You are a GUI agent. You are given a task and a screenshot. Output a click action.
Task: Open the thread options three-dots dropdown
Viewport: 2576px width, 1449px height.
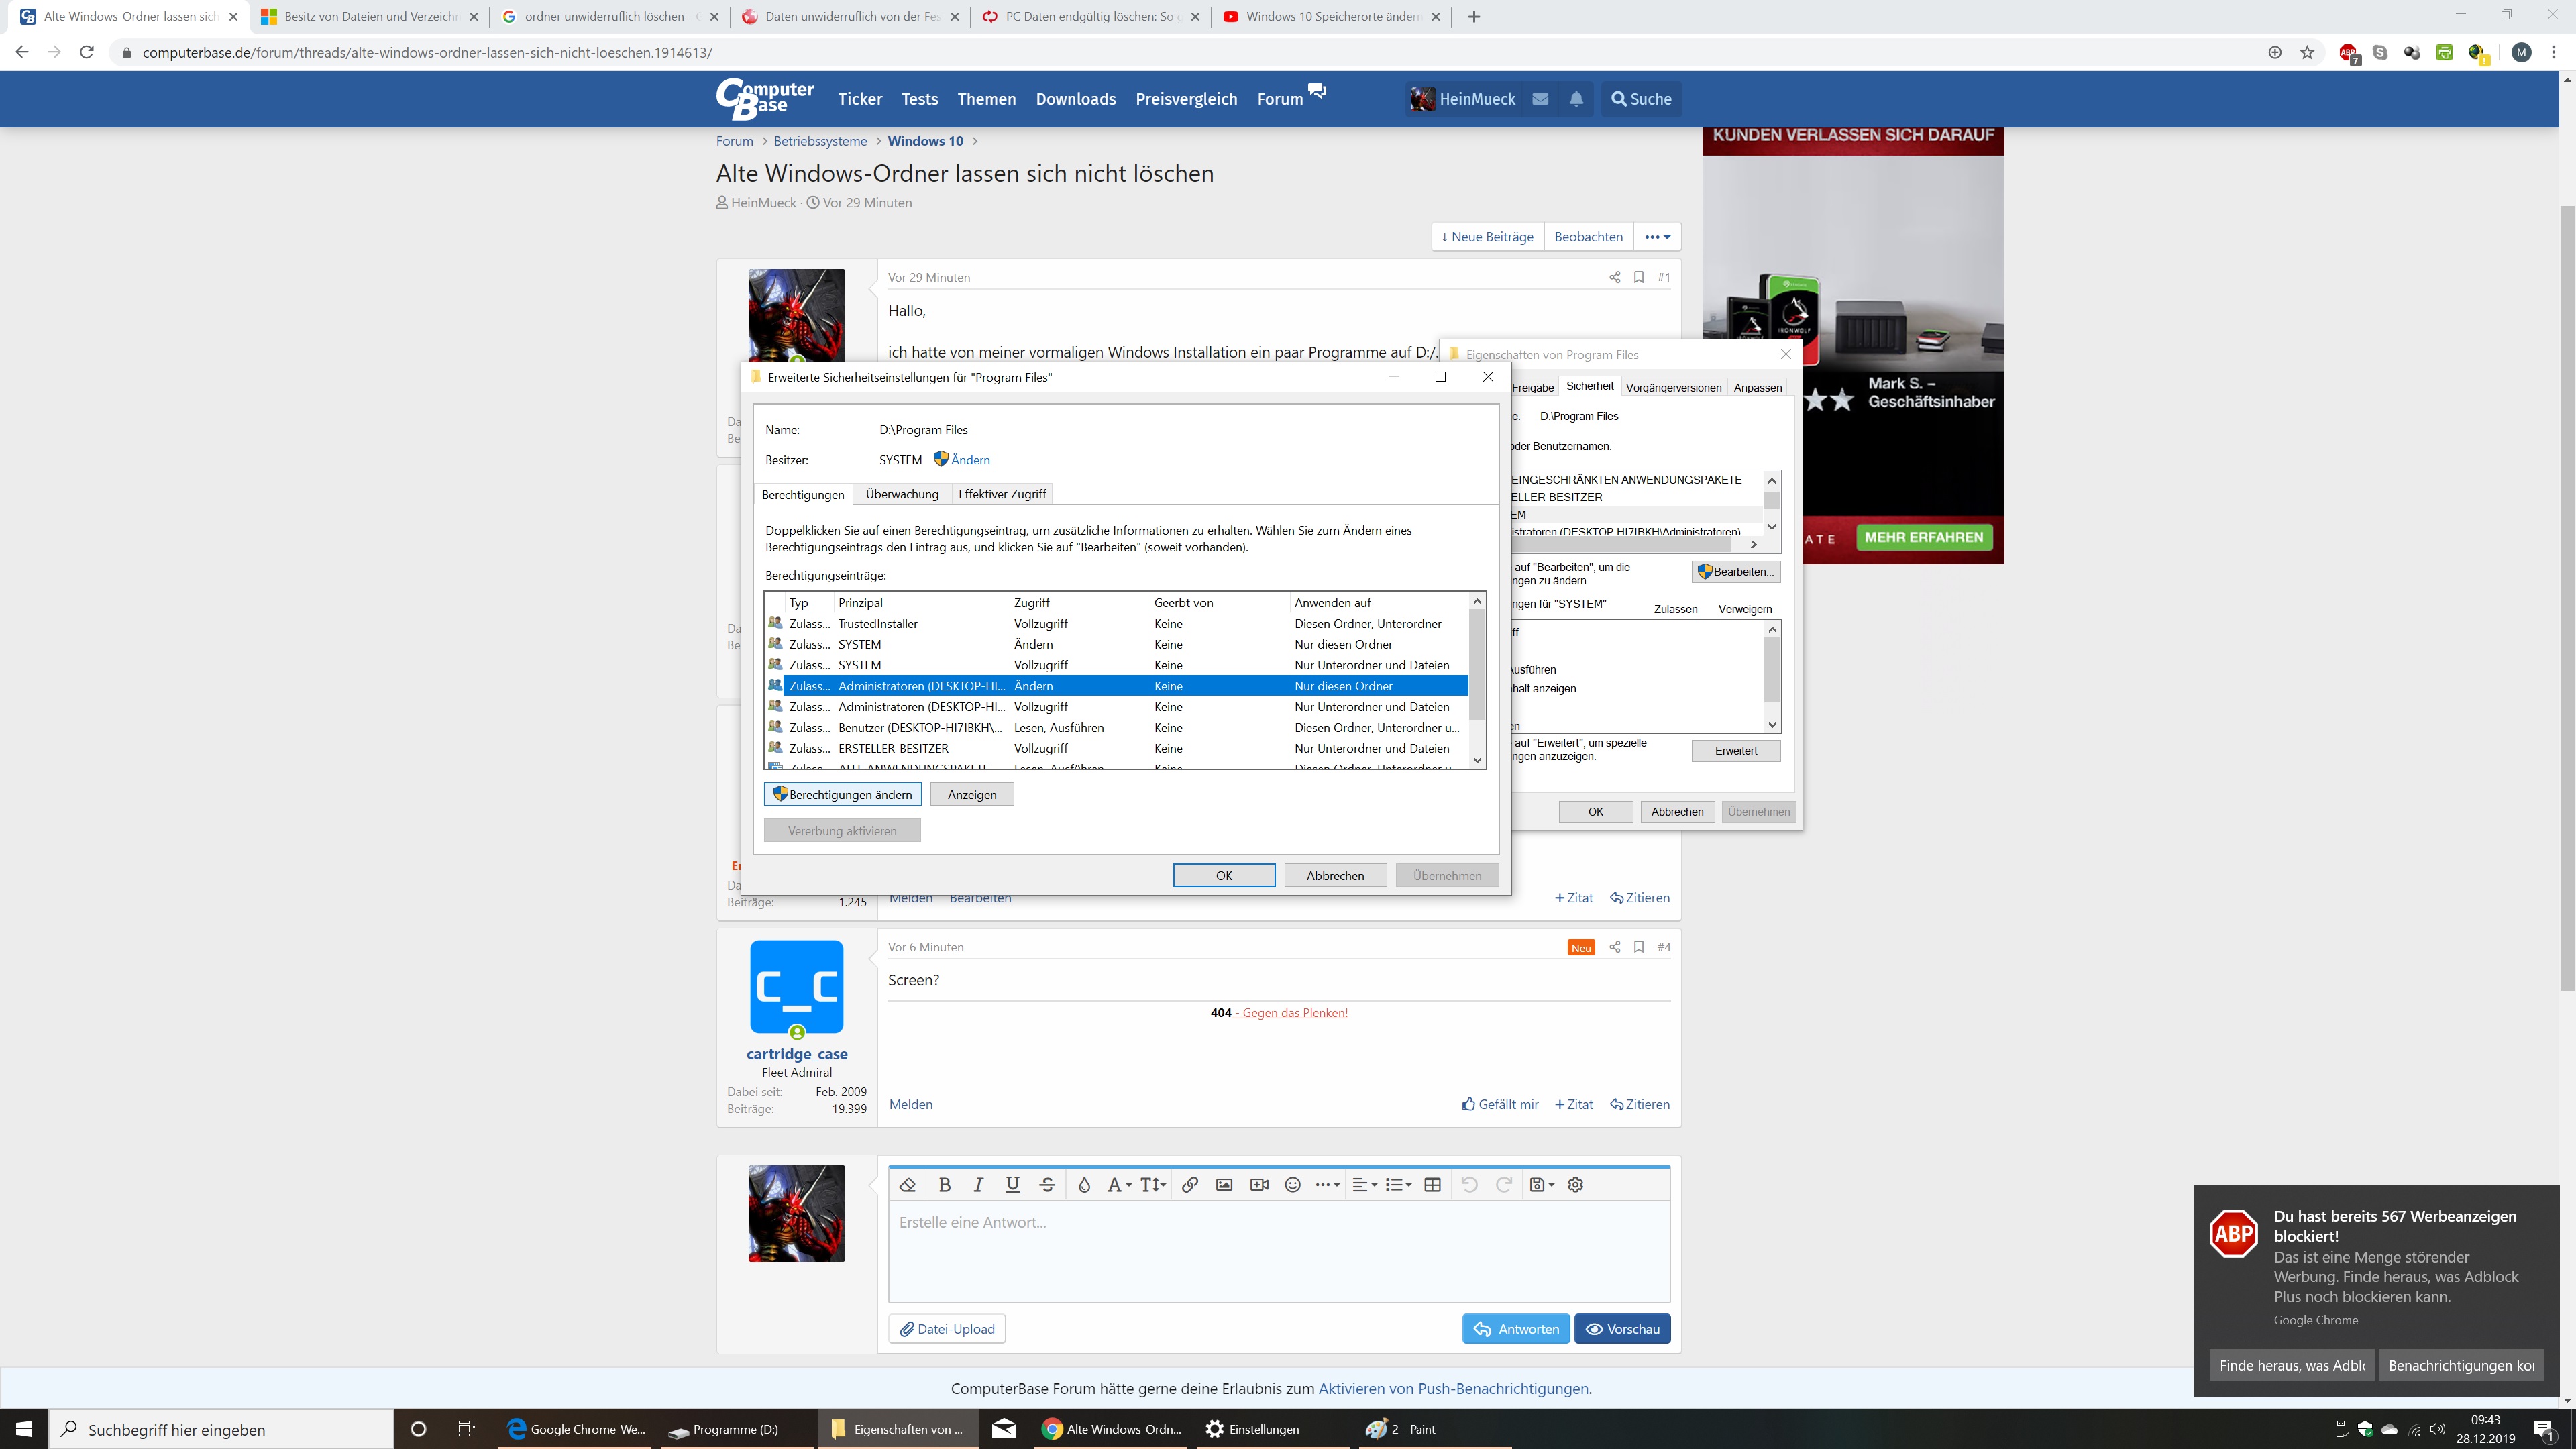click(x=1657, y=237)
